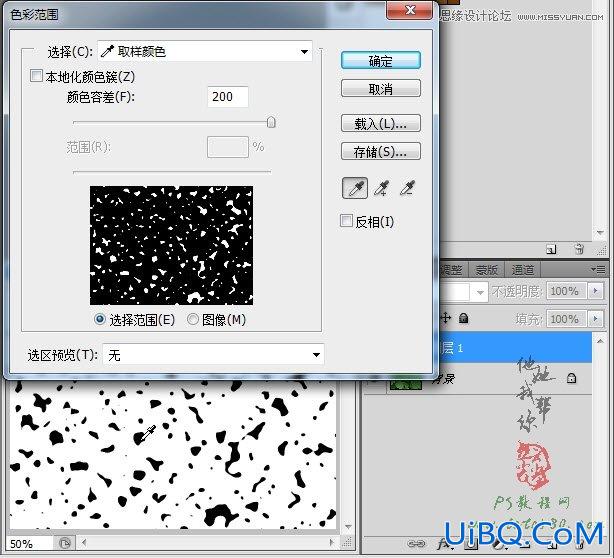Open the blend mode dropdown arrow

(480, 292)
